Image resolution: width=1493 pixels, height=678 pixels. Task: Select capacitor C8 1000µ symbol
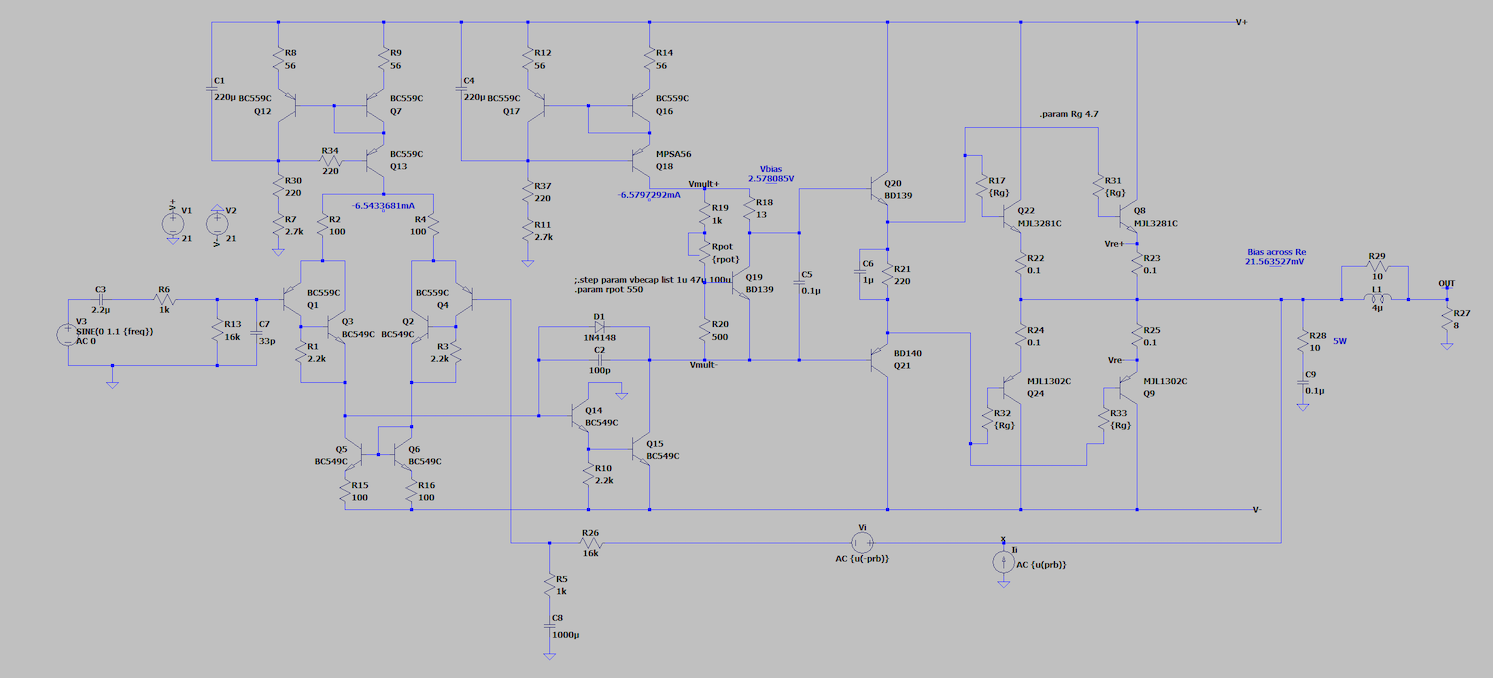(x=549, y=626)
